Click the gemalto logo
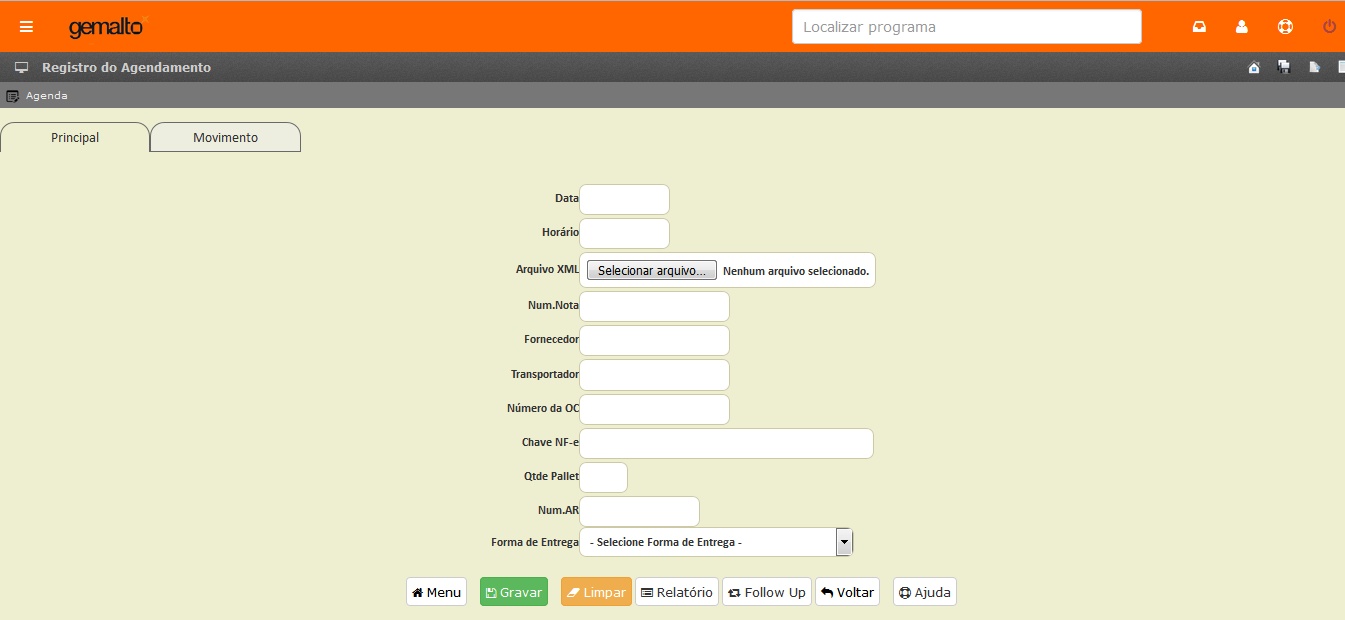This screenshot has height=620, width=1345. 106,27
